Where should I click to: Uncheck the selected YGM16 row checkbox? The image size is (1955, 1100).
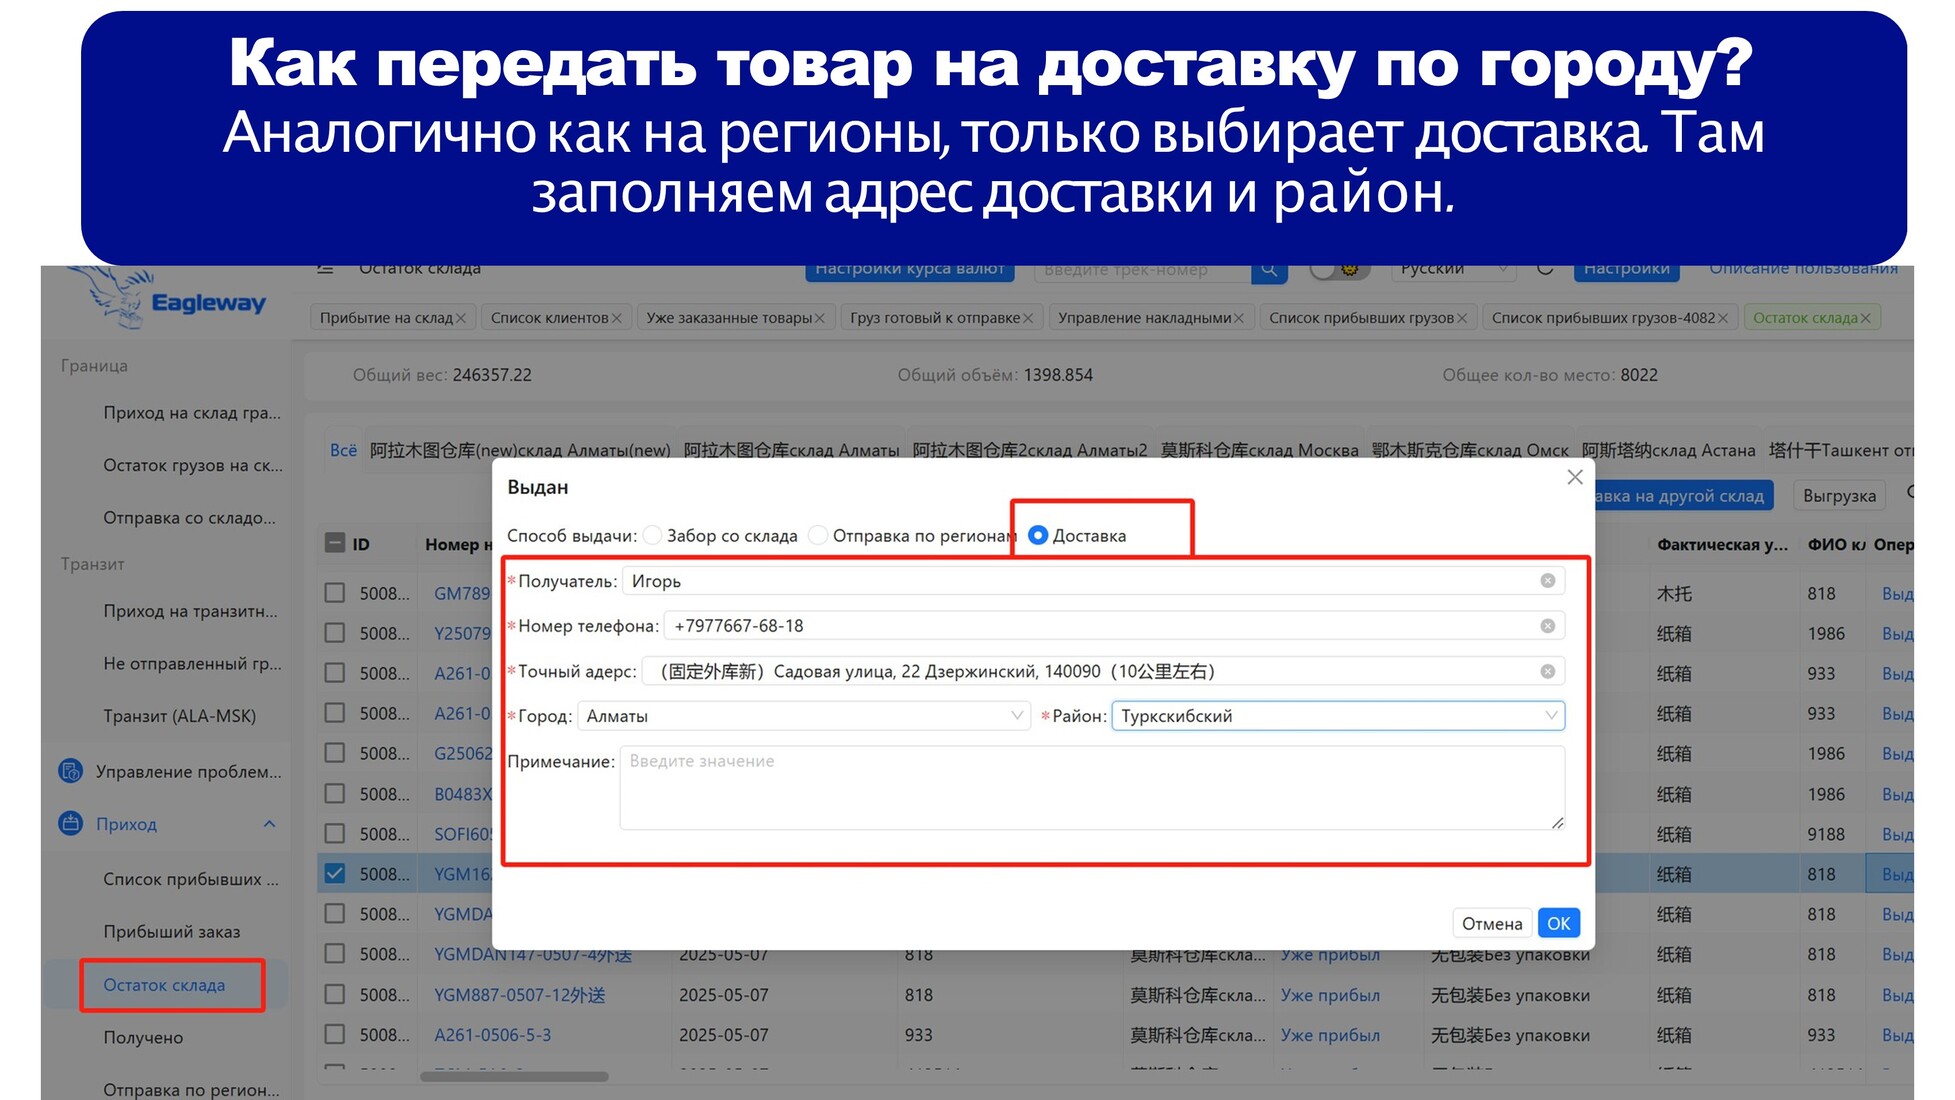(x=335, y=873)
